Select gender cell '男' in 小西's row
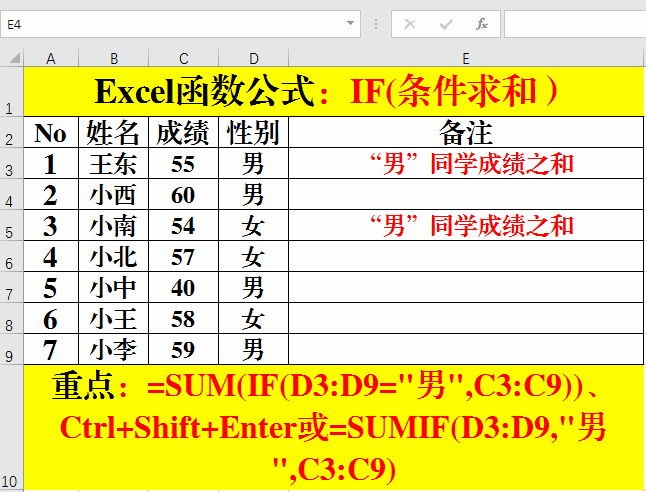Screen dimensions: 646x492 click(x=253, y=194)
